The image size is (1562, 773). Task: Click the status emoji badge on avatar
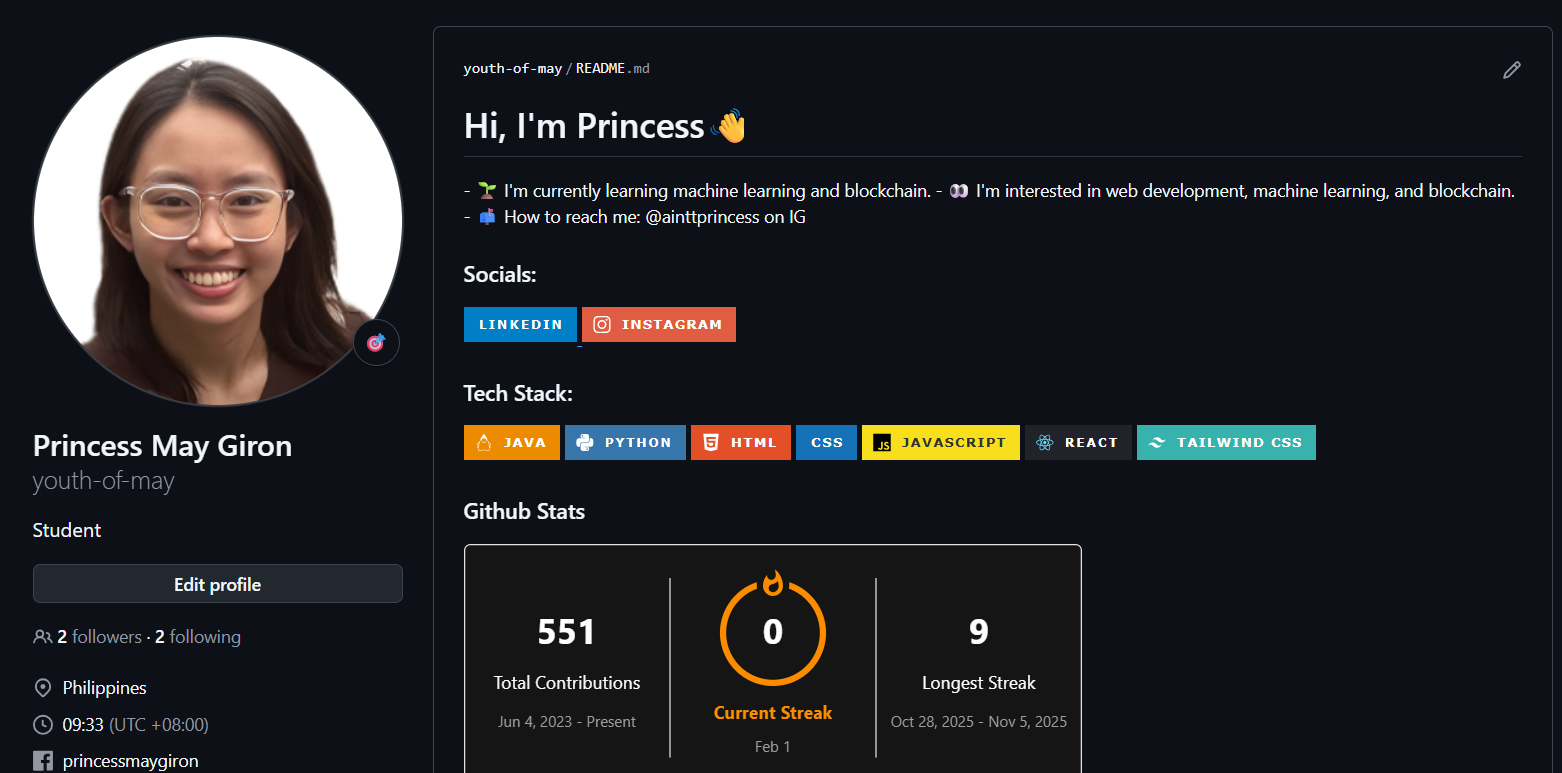tap(376, 343)
